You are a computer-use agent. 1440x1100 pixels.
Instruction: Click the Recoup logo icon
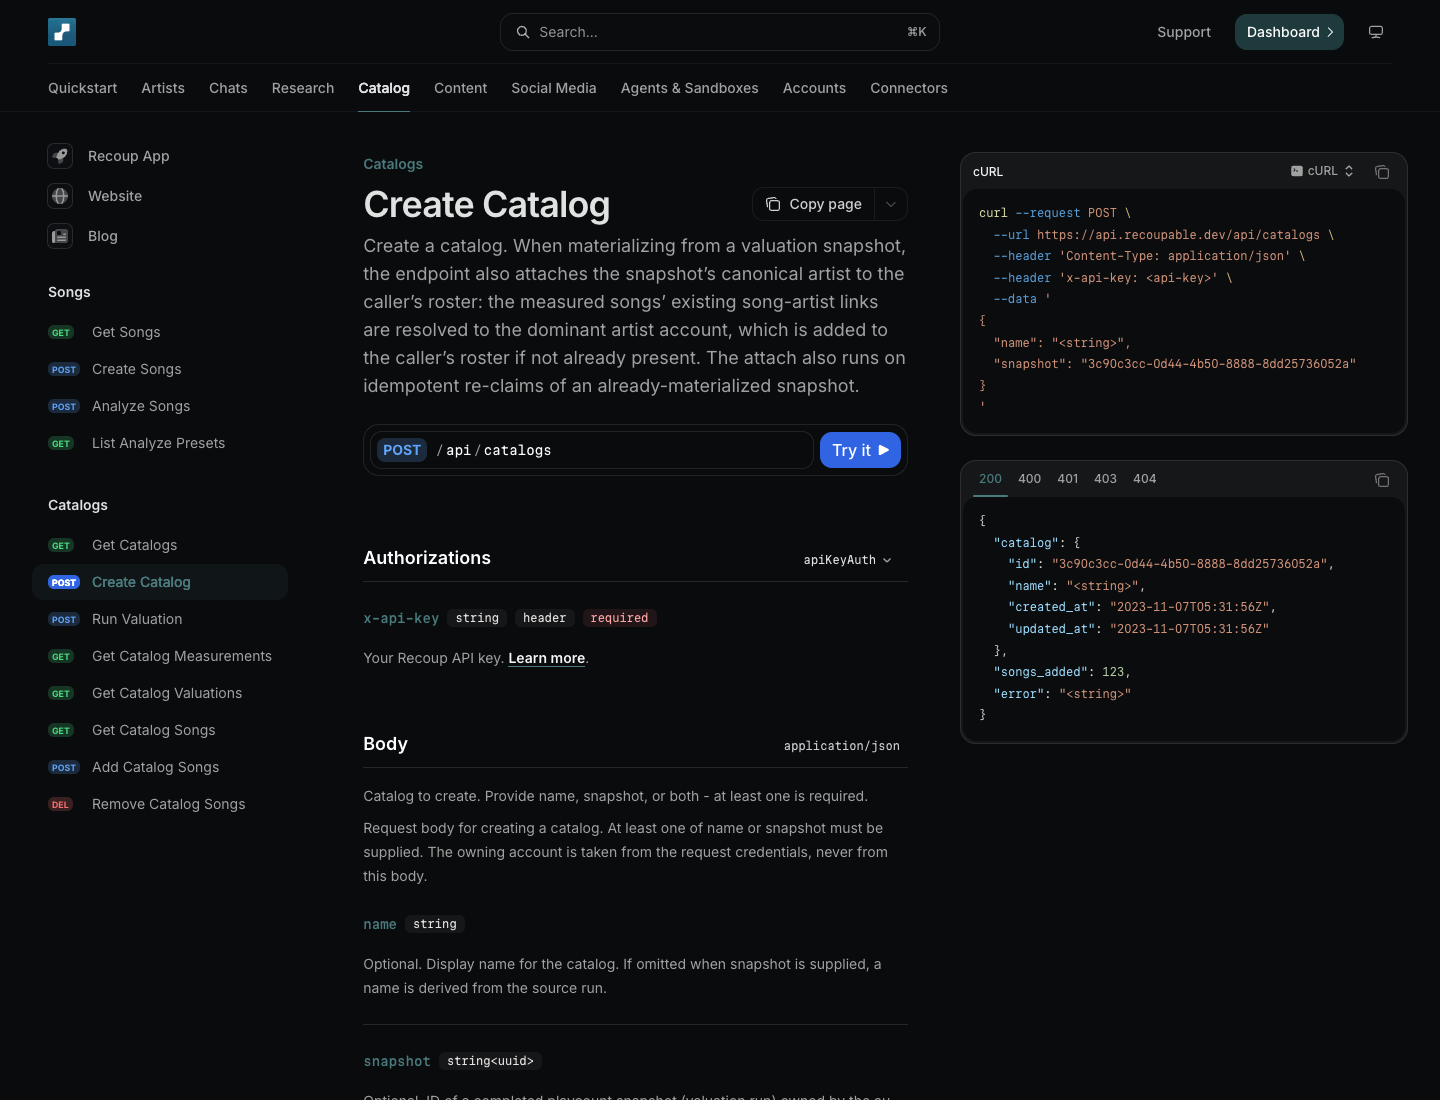(62, 32)
